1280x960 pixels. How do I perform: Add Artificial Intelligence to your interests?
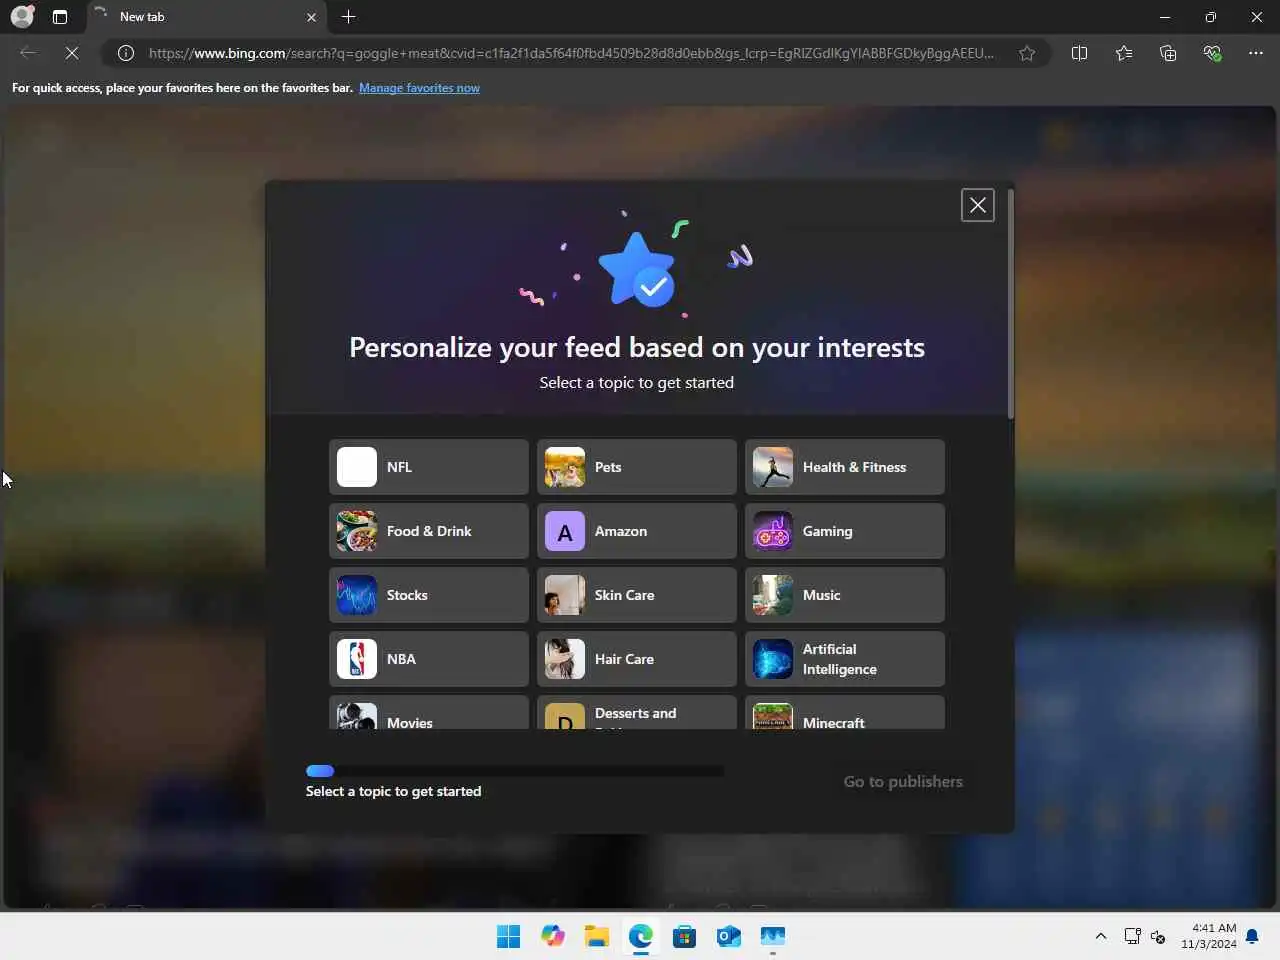point(845,659)
